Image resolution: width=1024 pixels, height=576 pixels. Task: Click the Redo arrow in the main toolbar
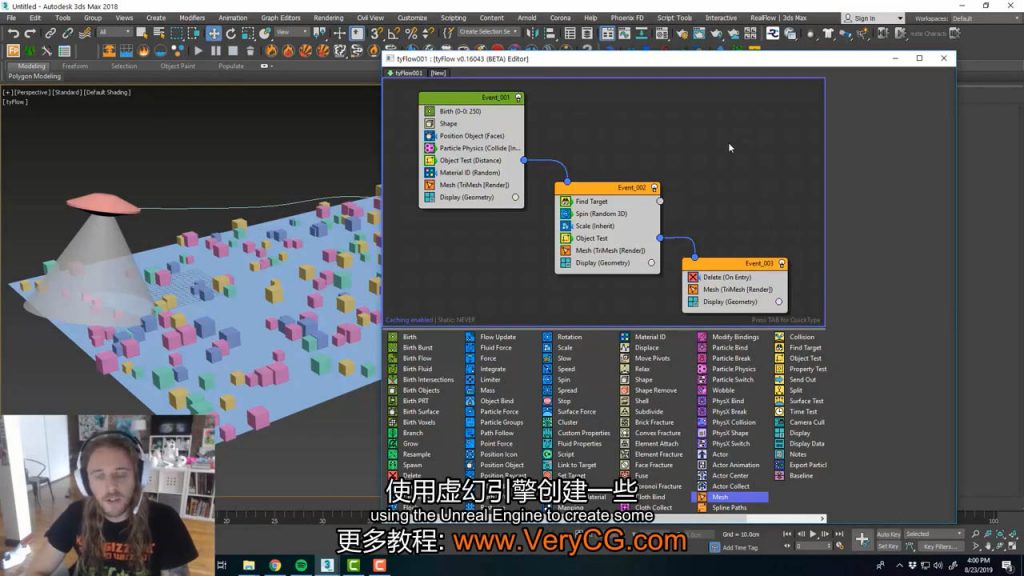(31, 33)
